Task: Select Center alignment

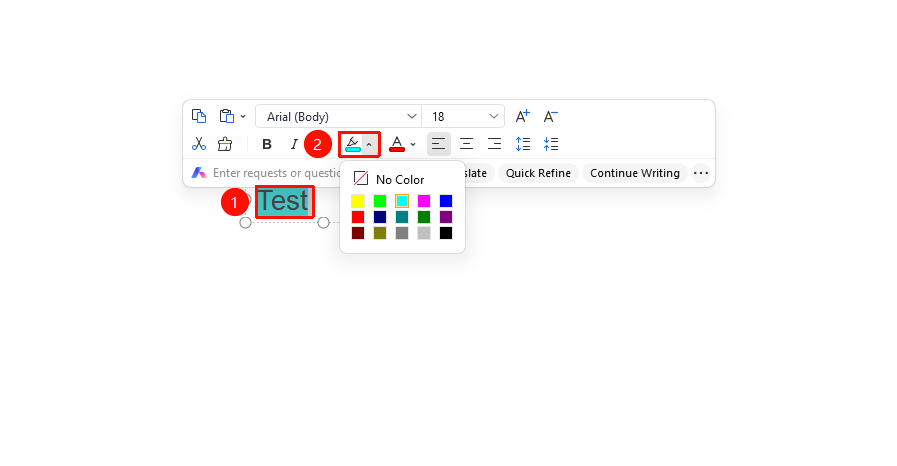Action: [x=466, y=144]
